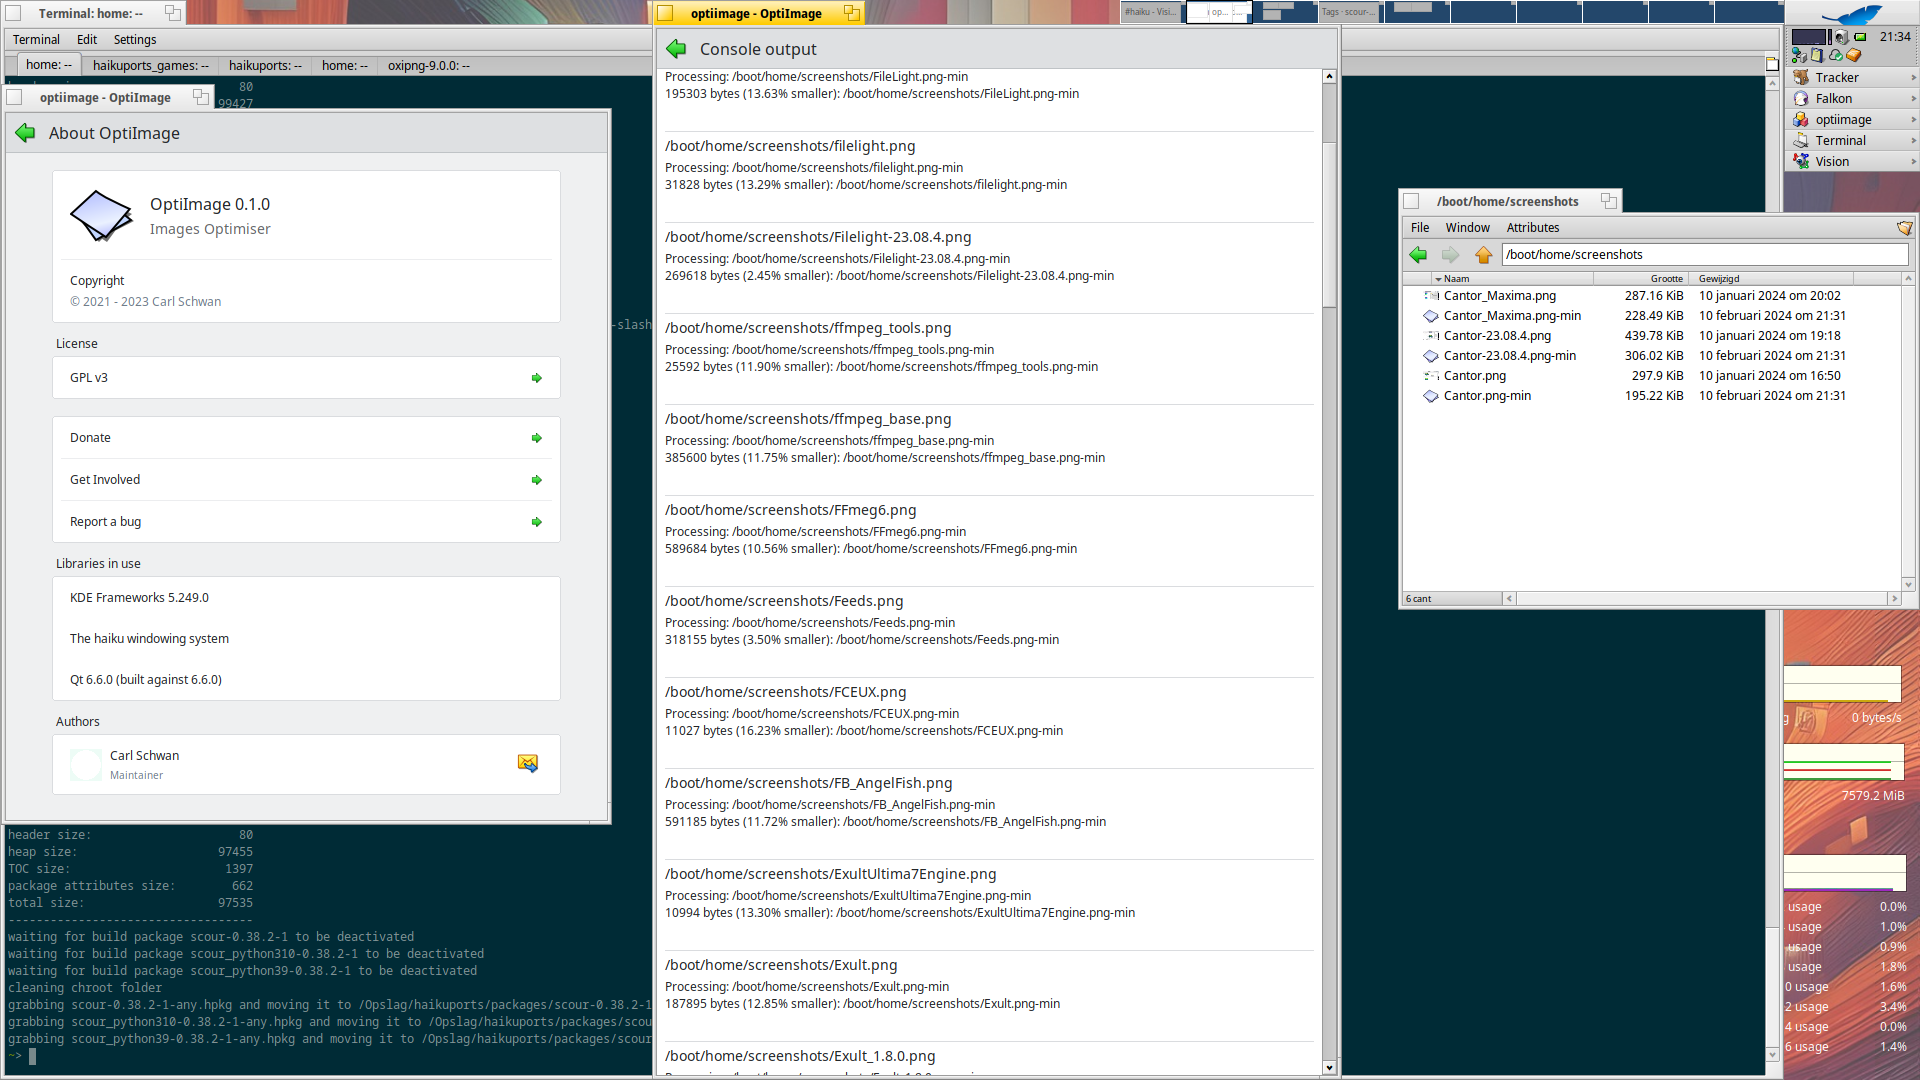Image resolution: width=1920 pixels, height=1080 pixels.
Task: Sort files by the Naam column
Action: click(1512, 279)
